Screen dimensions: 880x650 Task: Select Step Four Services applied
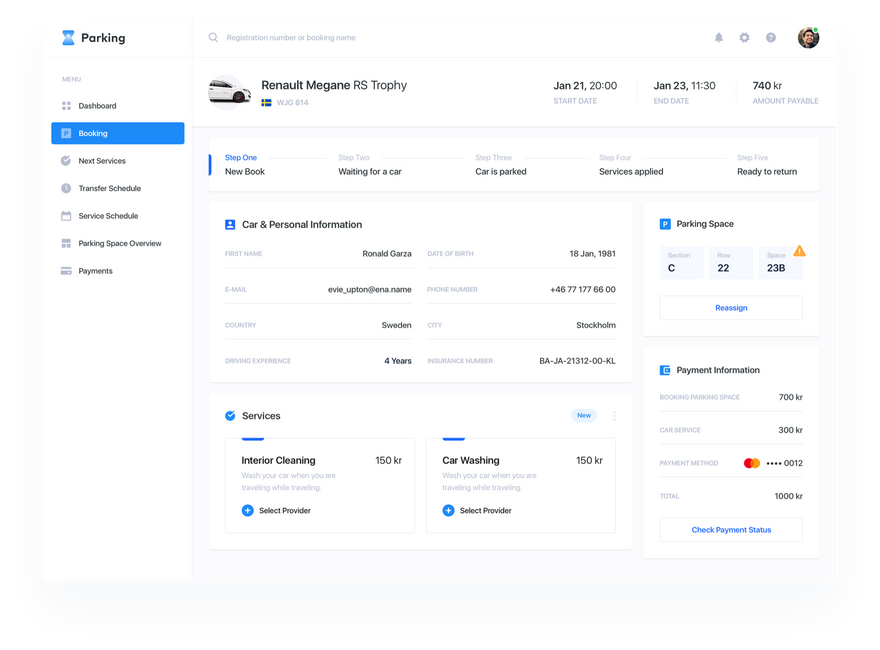pos(631,165)
